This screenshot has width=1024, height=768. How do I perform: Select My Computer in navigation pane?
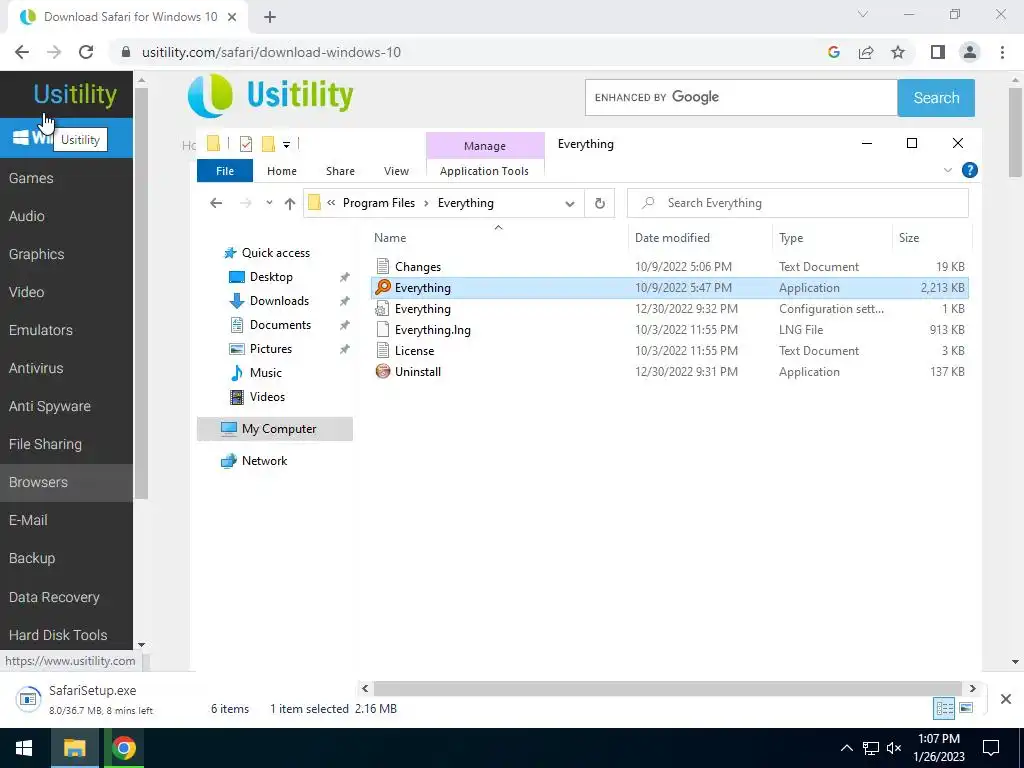click(274, 429)
